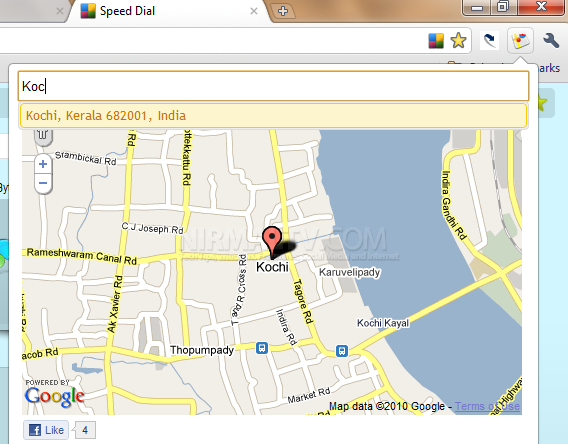Zoom in the map with plus button
This screenshot has height=444, width=568.
coord(43,164)
